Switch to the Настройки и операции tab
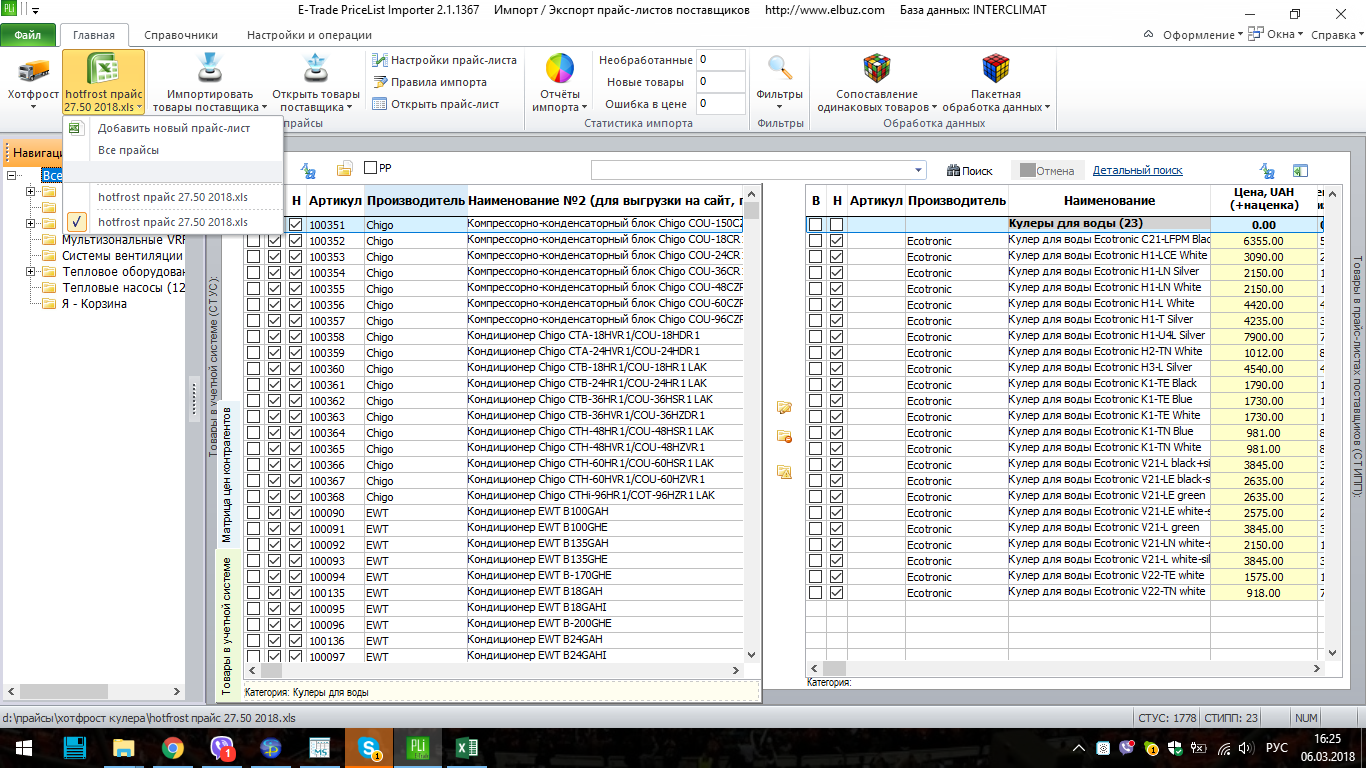 309,36
